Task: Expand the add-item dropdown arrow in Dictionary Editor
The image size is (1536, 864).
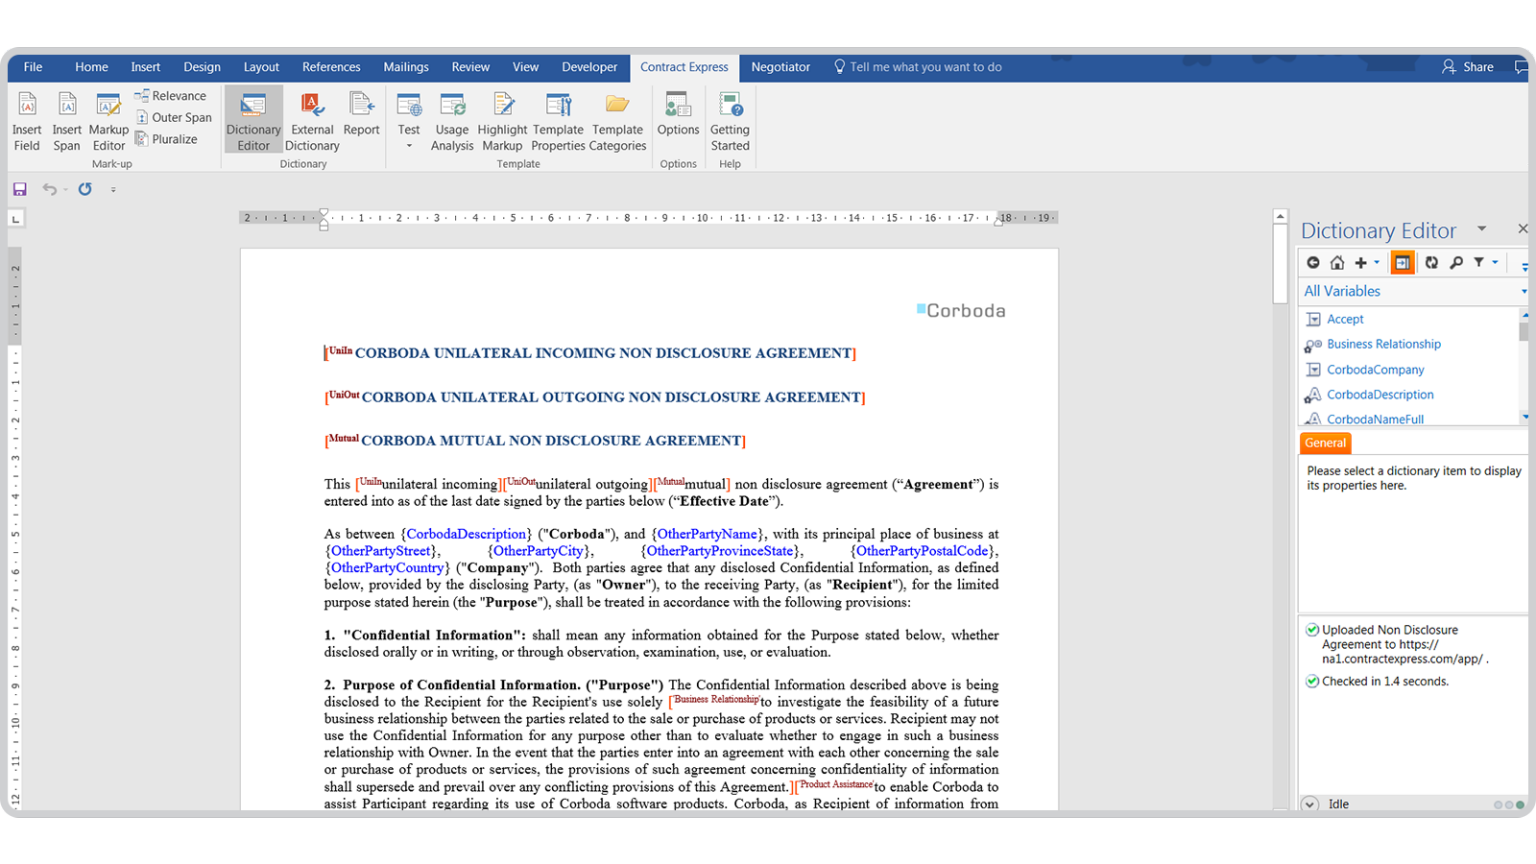Action: click(x=1377, y=263)
